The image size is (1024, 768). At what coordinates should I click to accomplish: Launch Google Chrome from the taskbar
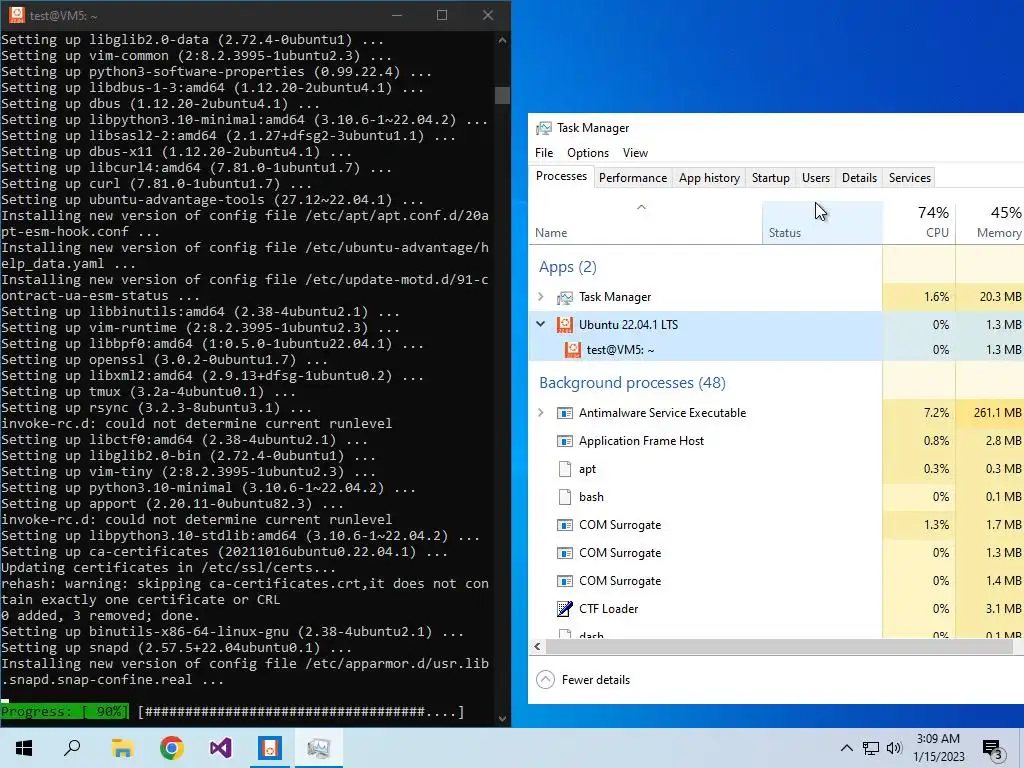coord(172,748)
